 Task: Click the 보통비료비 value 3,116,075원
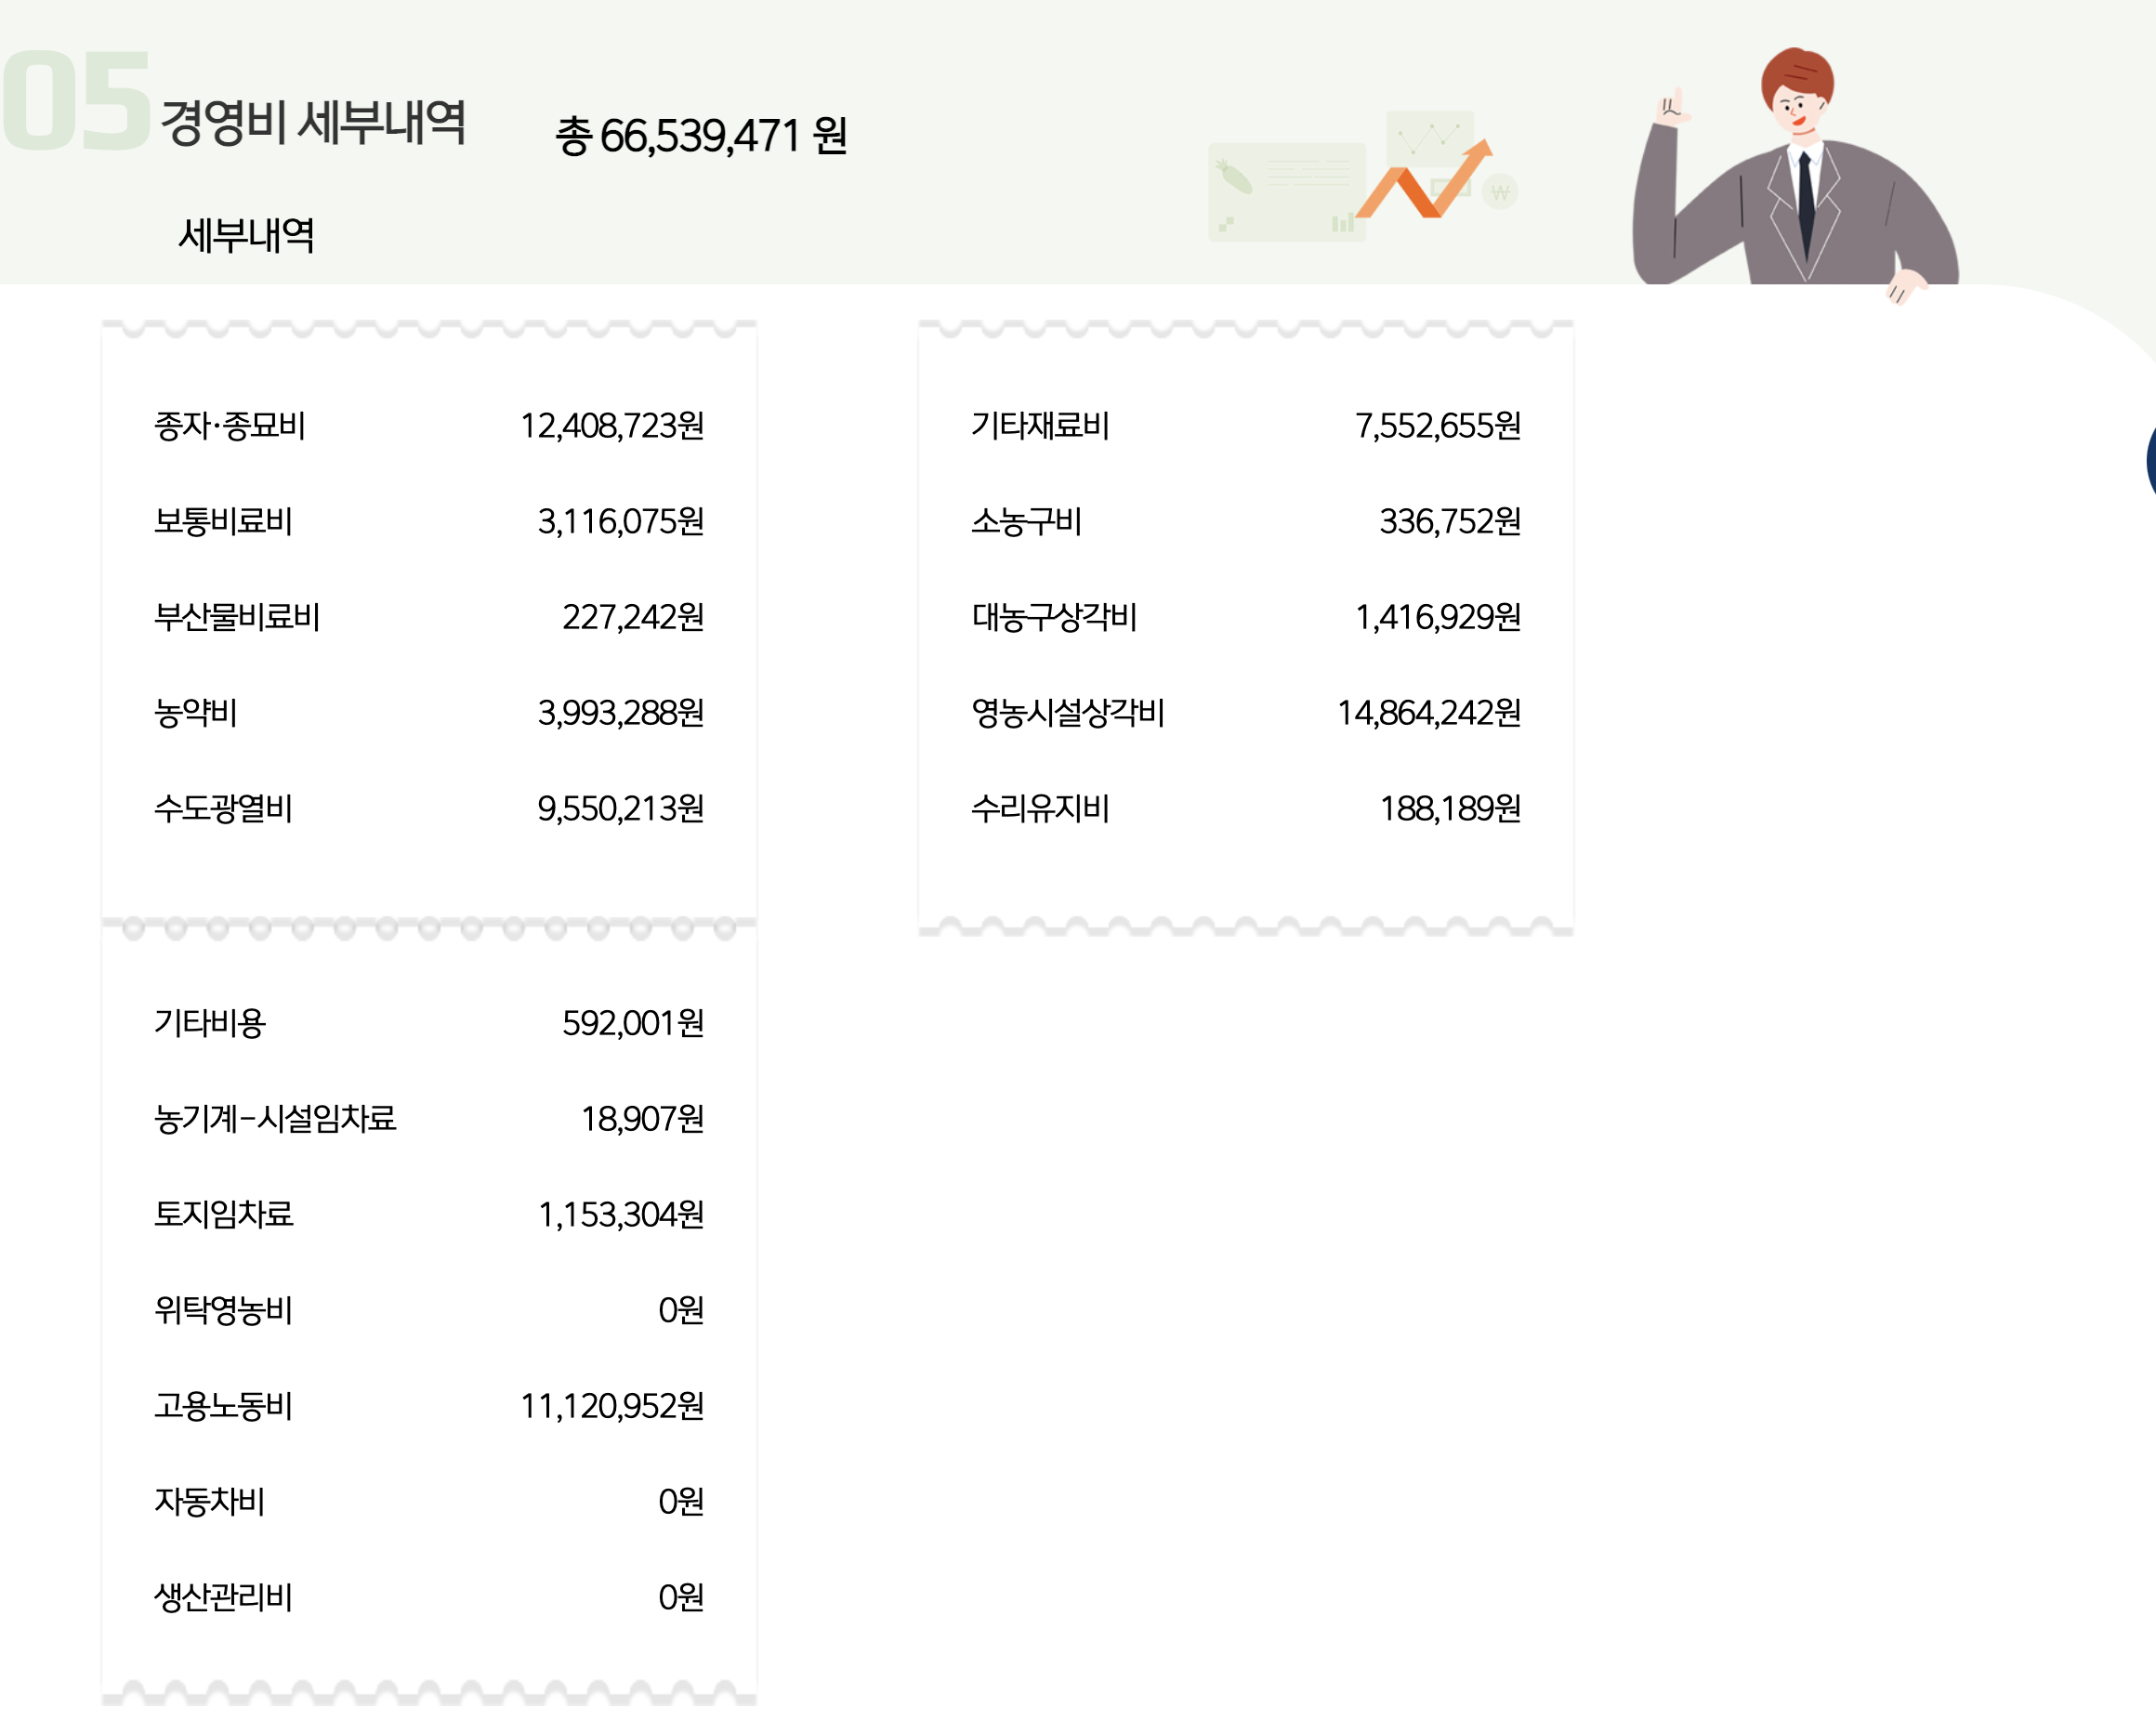pos(620,522)
